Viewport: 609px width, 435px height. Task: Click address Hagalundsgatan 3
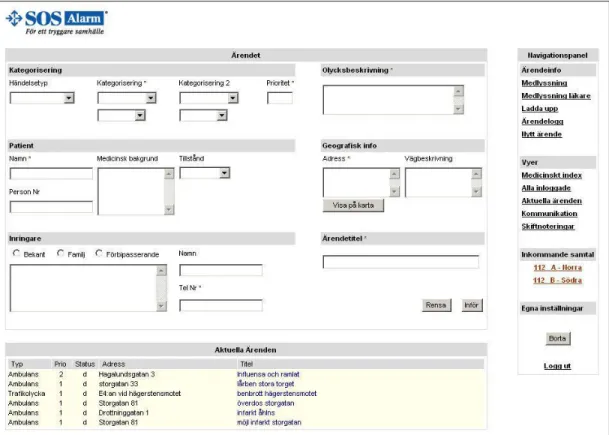[127, 374]
